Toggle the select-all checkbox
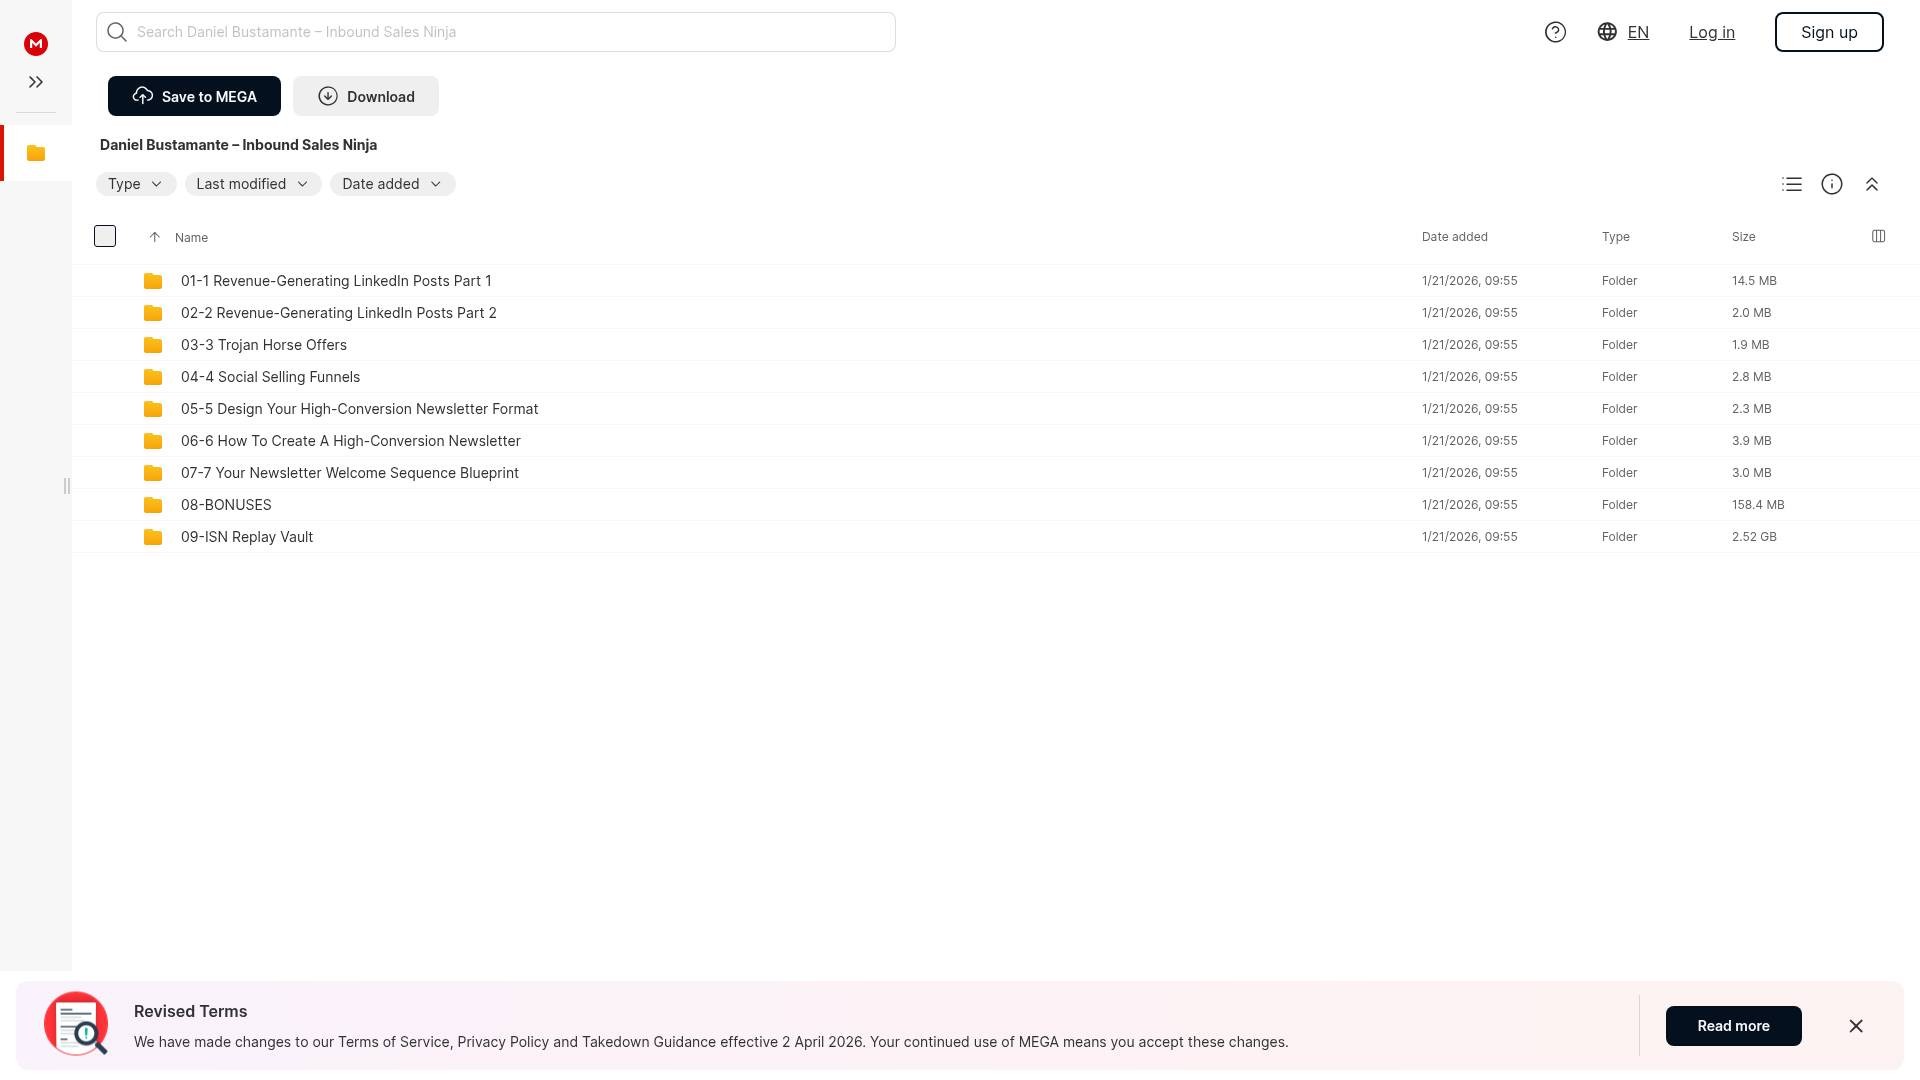This screenshot has width=1920, height=1080. point(105,236)
